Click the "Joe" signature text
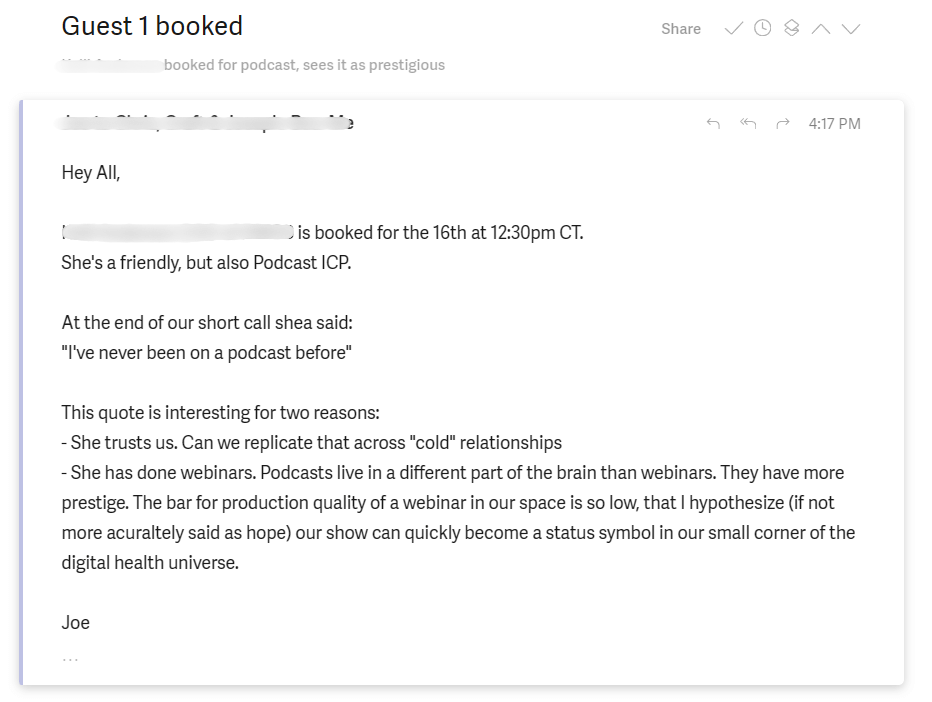932x702 pixels. pyautogui.click(x=76, y=622)
